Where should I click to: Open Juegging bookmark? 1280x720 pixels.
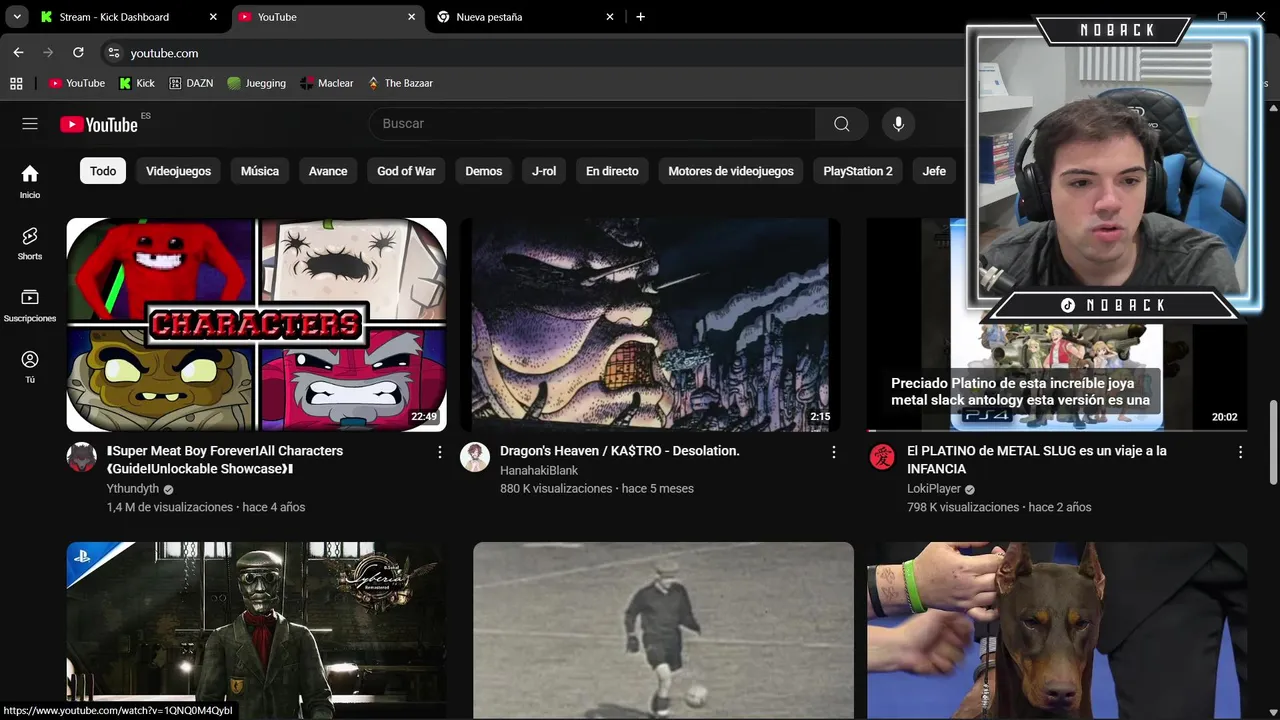[257, 83]
